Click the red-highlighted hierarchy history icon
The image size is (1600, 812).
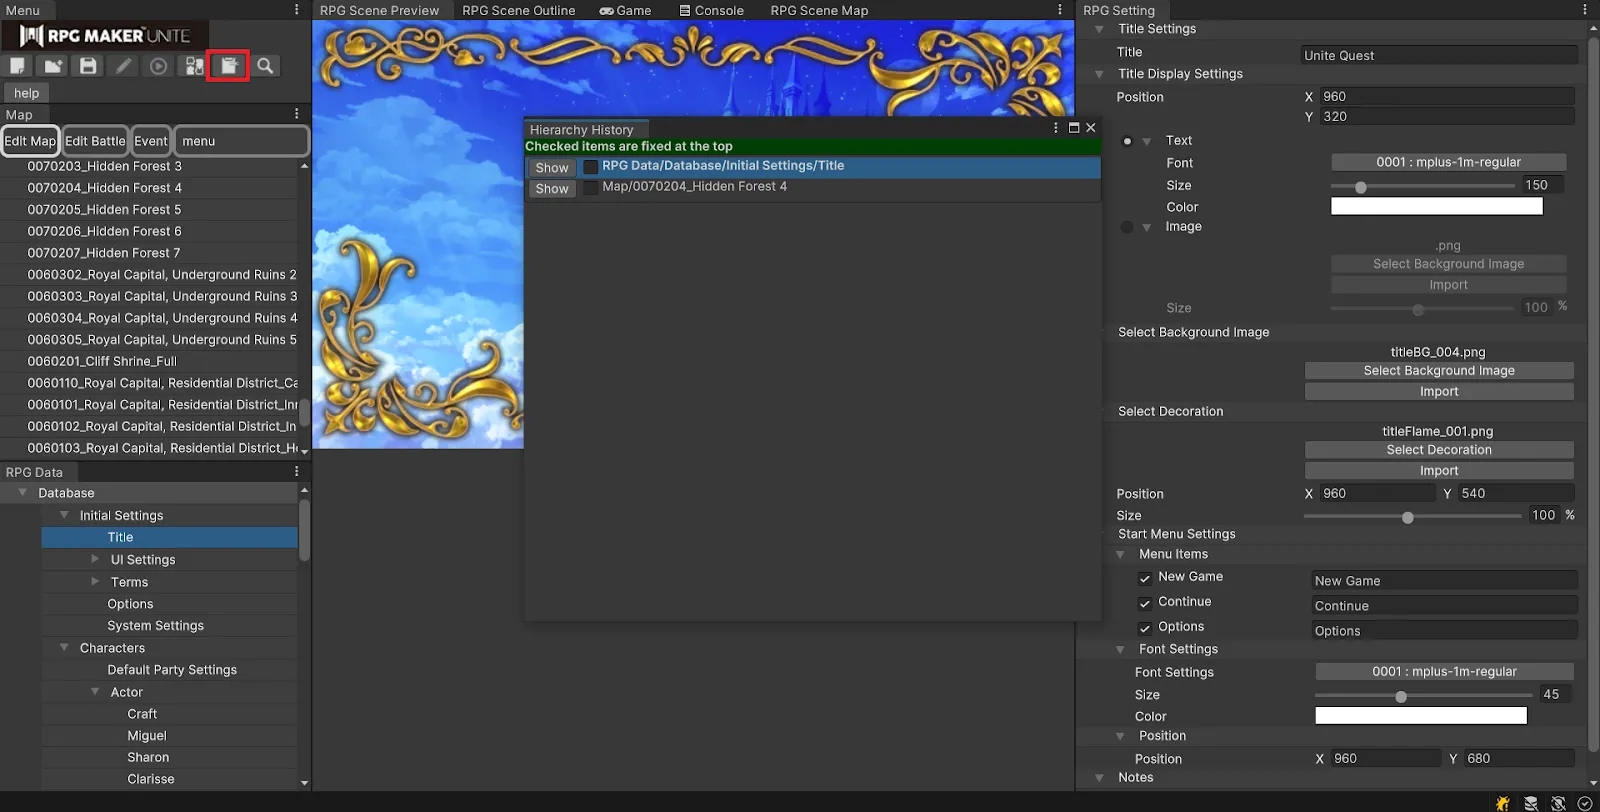point(229,66)
